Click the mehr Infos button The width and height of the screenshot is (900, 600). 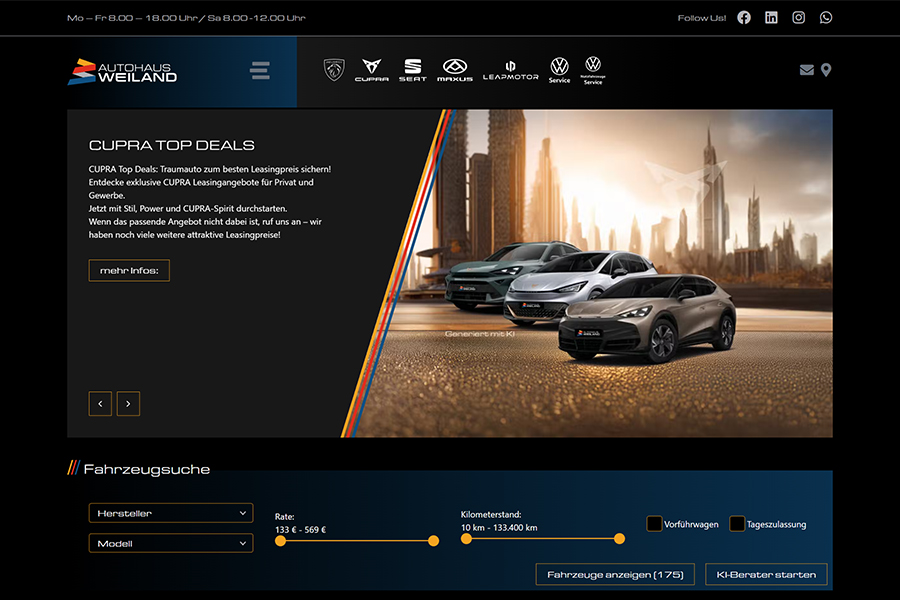coord(128,270)
